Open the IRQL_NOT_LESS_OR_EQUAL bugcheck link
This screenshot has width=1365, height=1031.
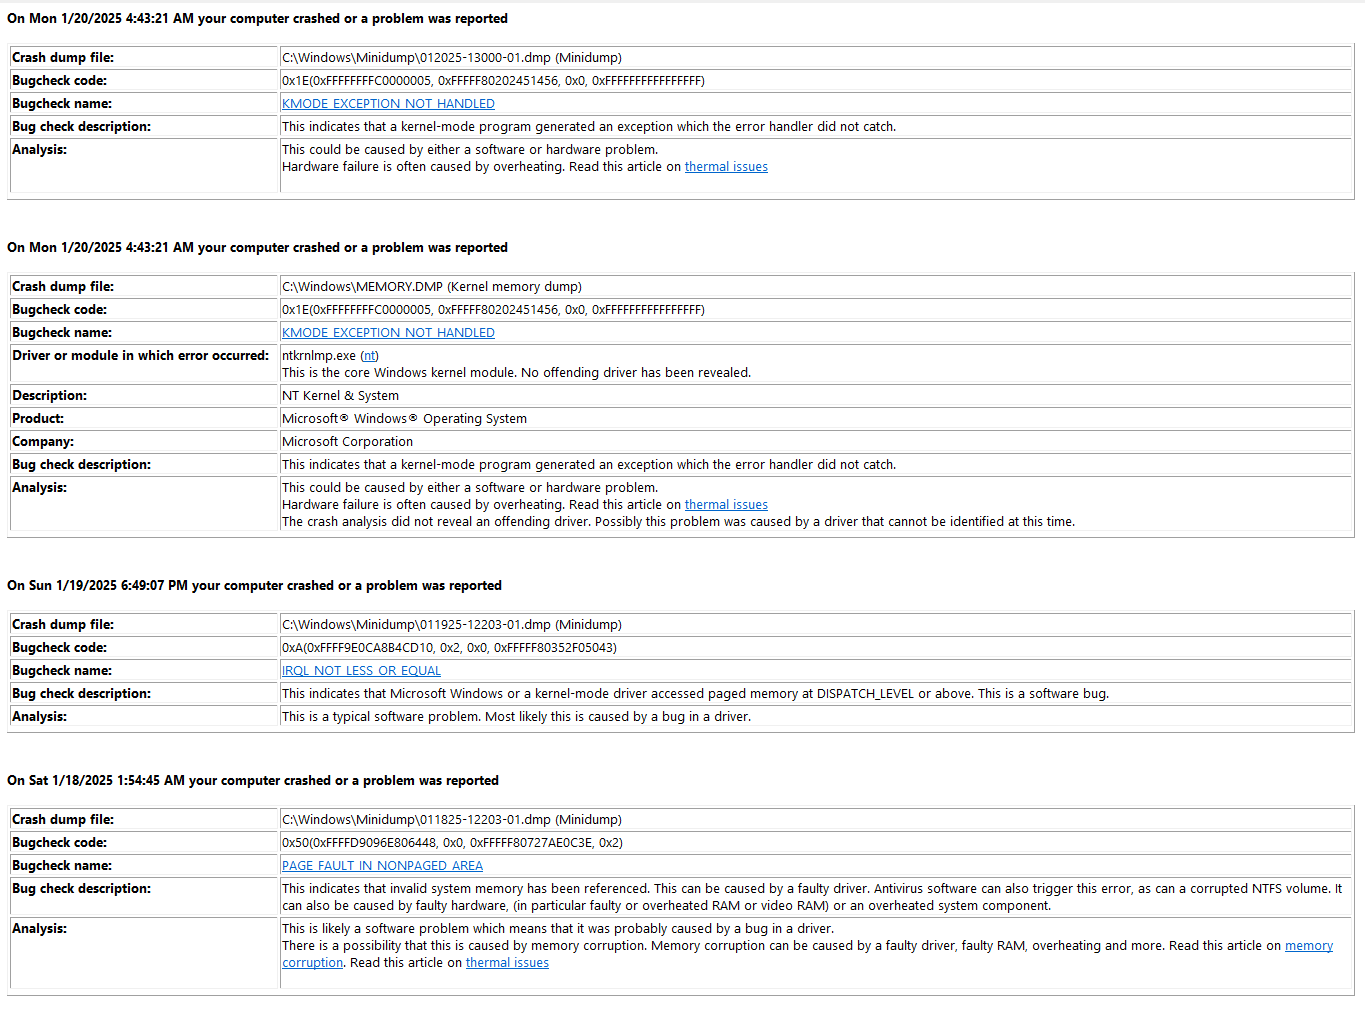click(x=361, y=671)
